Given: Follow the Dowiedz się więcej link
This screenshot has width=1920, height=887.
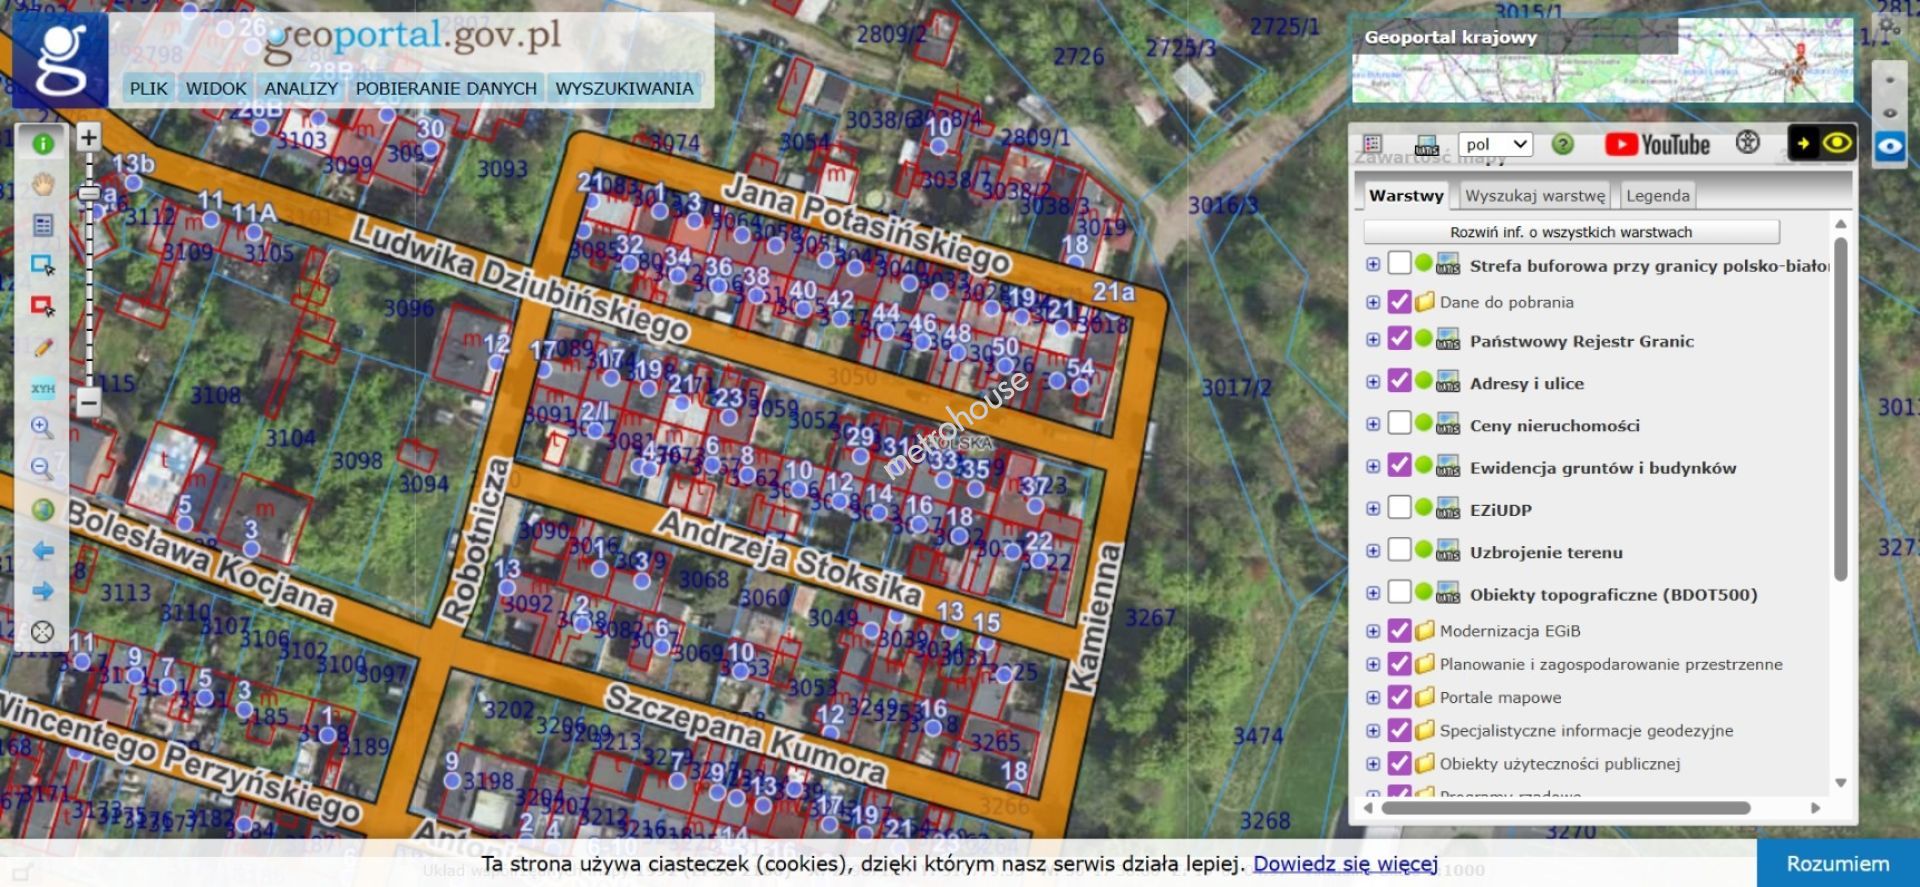Looking at the screenshot, I should click(x=1345, y=864).
